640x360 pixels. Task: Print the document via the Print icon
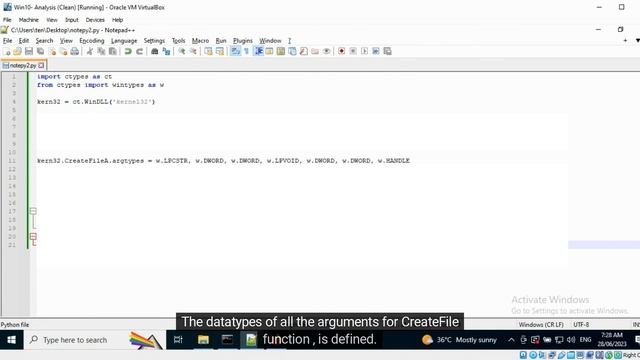pyautogui.click(x=75, y=51)
